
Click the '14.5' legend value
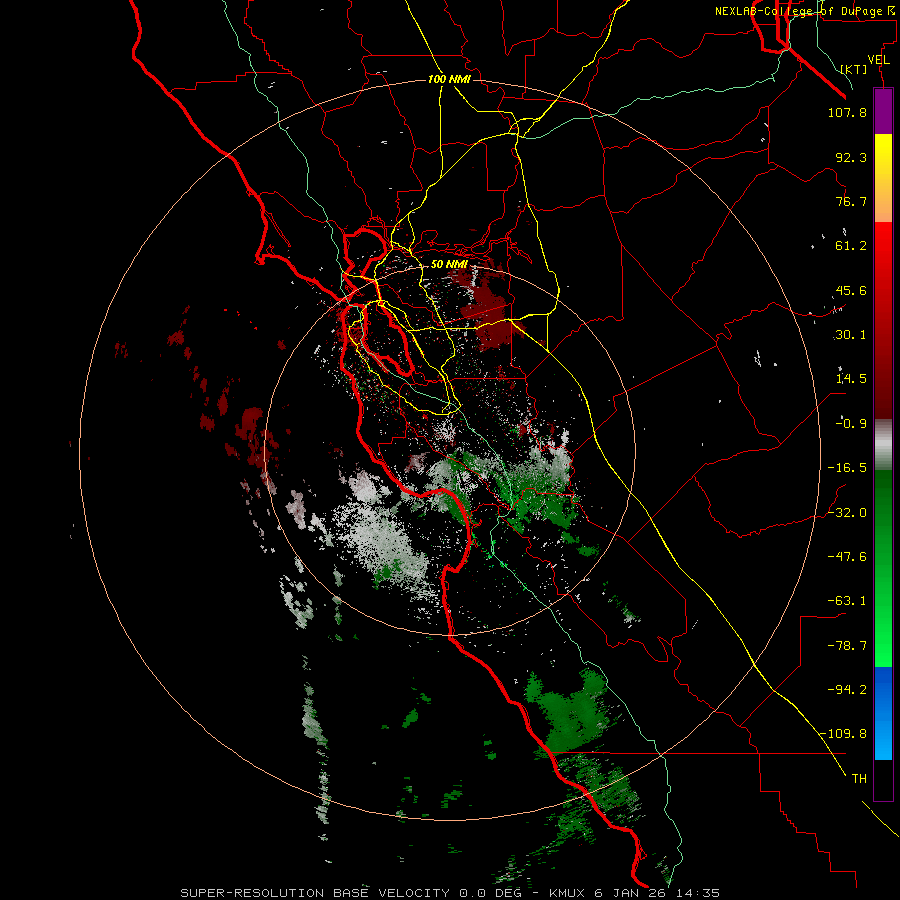851,379
